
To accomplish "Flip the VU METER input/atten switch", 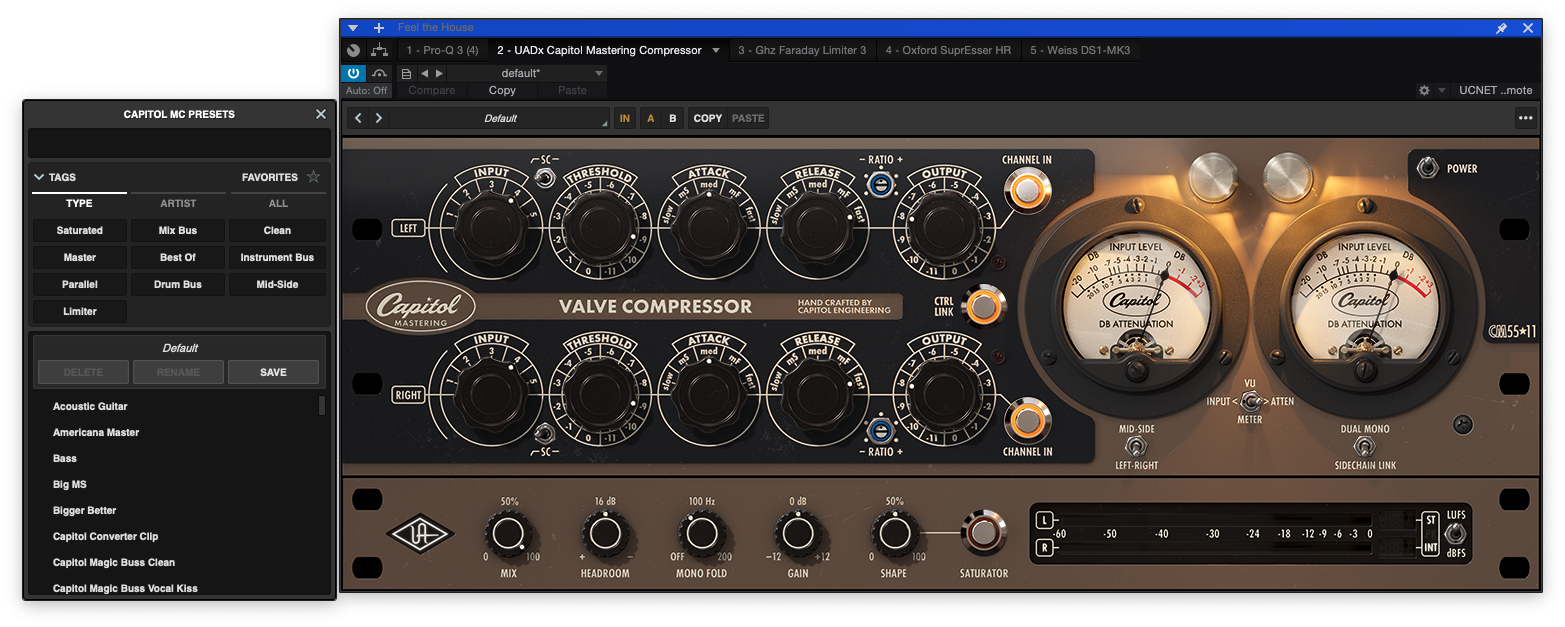I will click(1250, 401).
